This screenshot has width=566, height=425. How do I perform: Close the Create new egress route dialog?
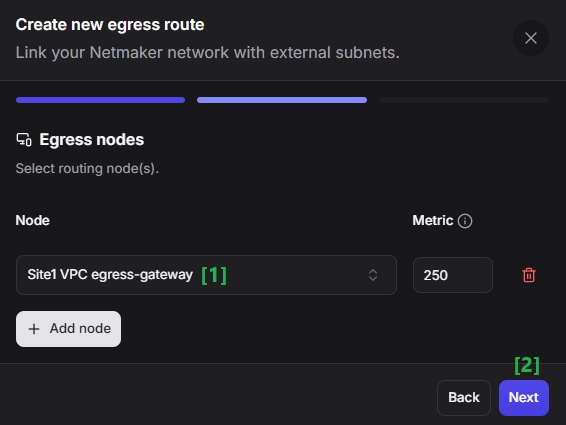[531, 38]
